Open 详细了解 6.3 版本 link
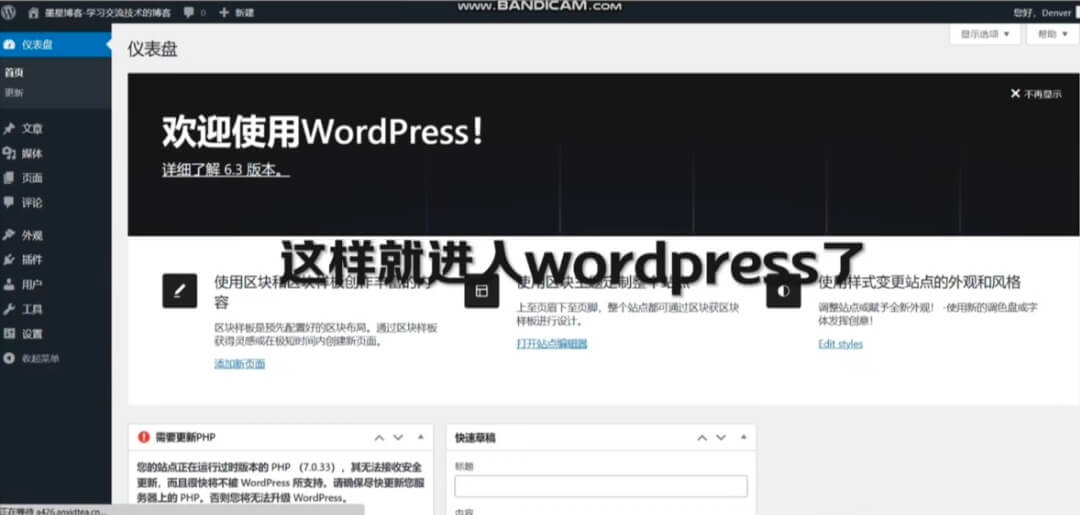The image size is (1080, 515). (226, 169)
